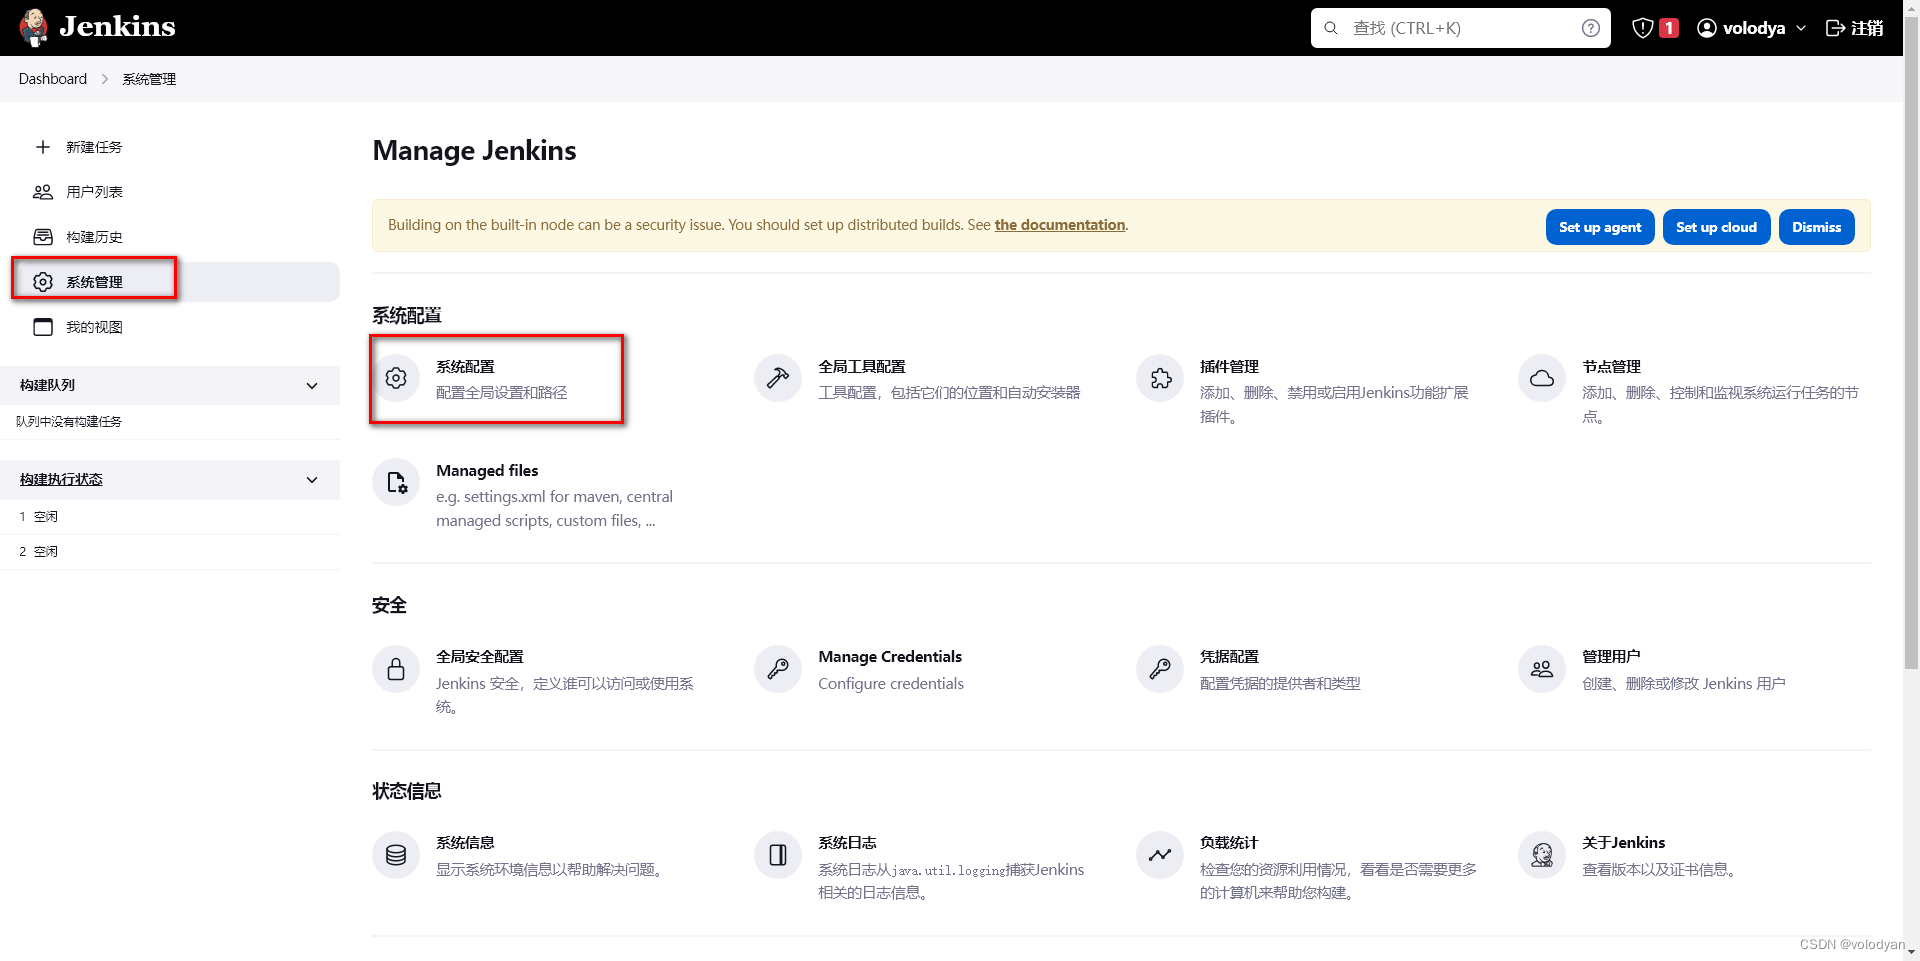Click the 系统日志 journal icon

778,855
